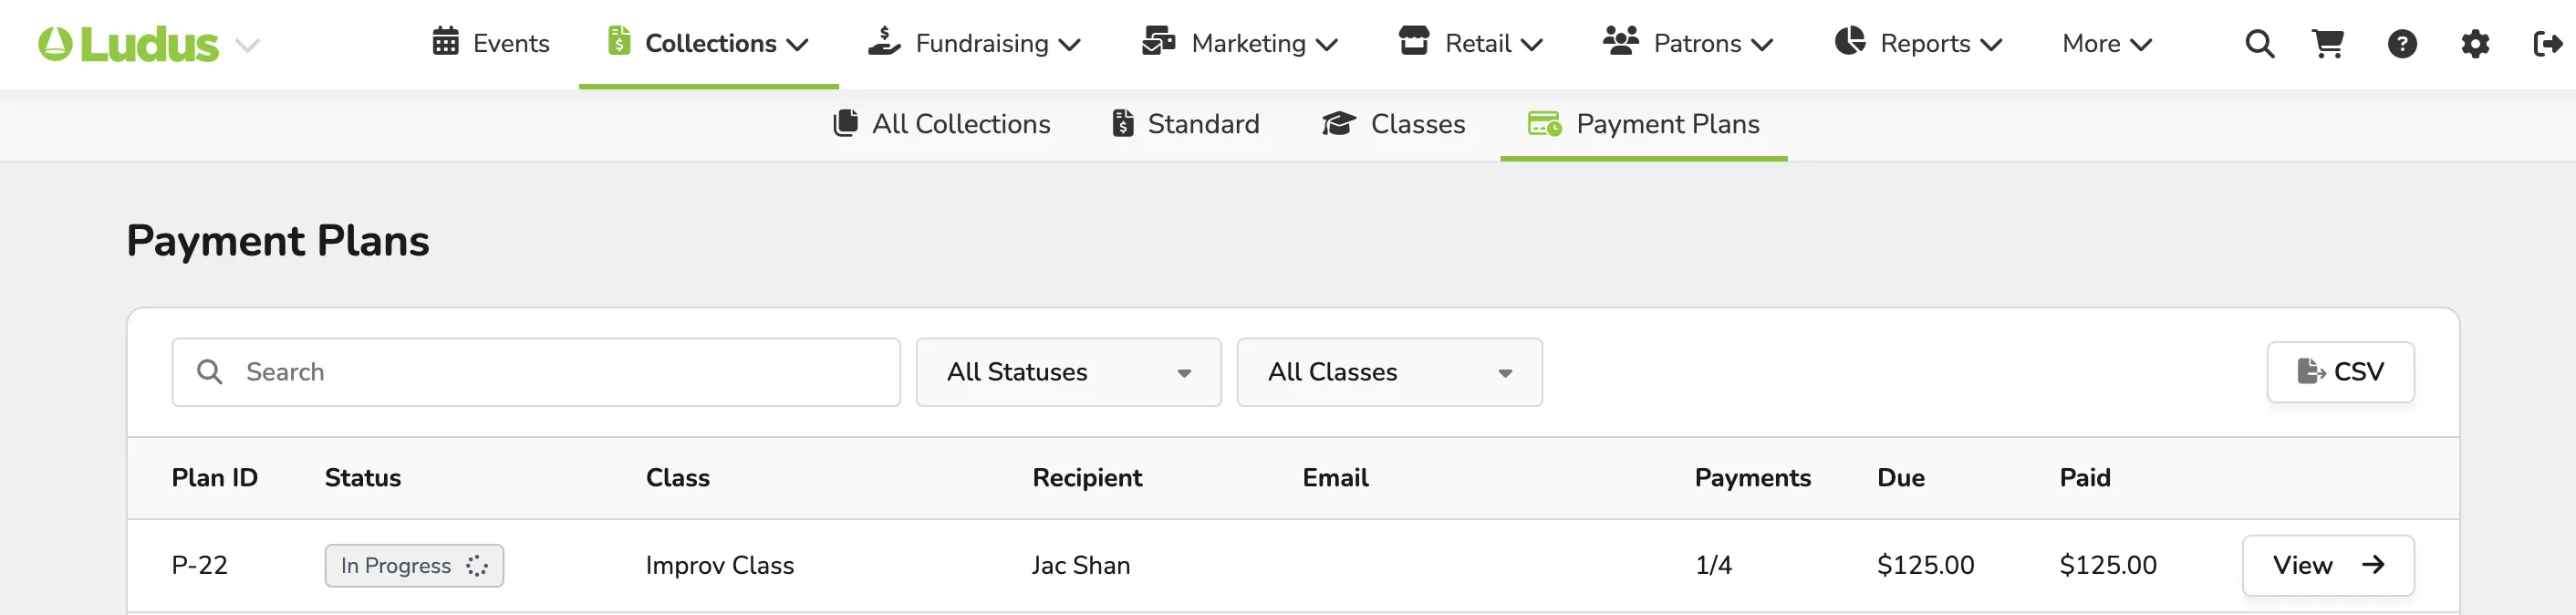Click the help question mark icon
Image resolution: width=2576 pixels, height=615 pixels.
(x=2402, y=44)
